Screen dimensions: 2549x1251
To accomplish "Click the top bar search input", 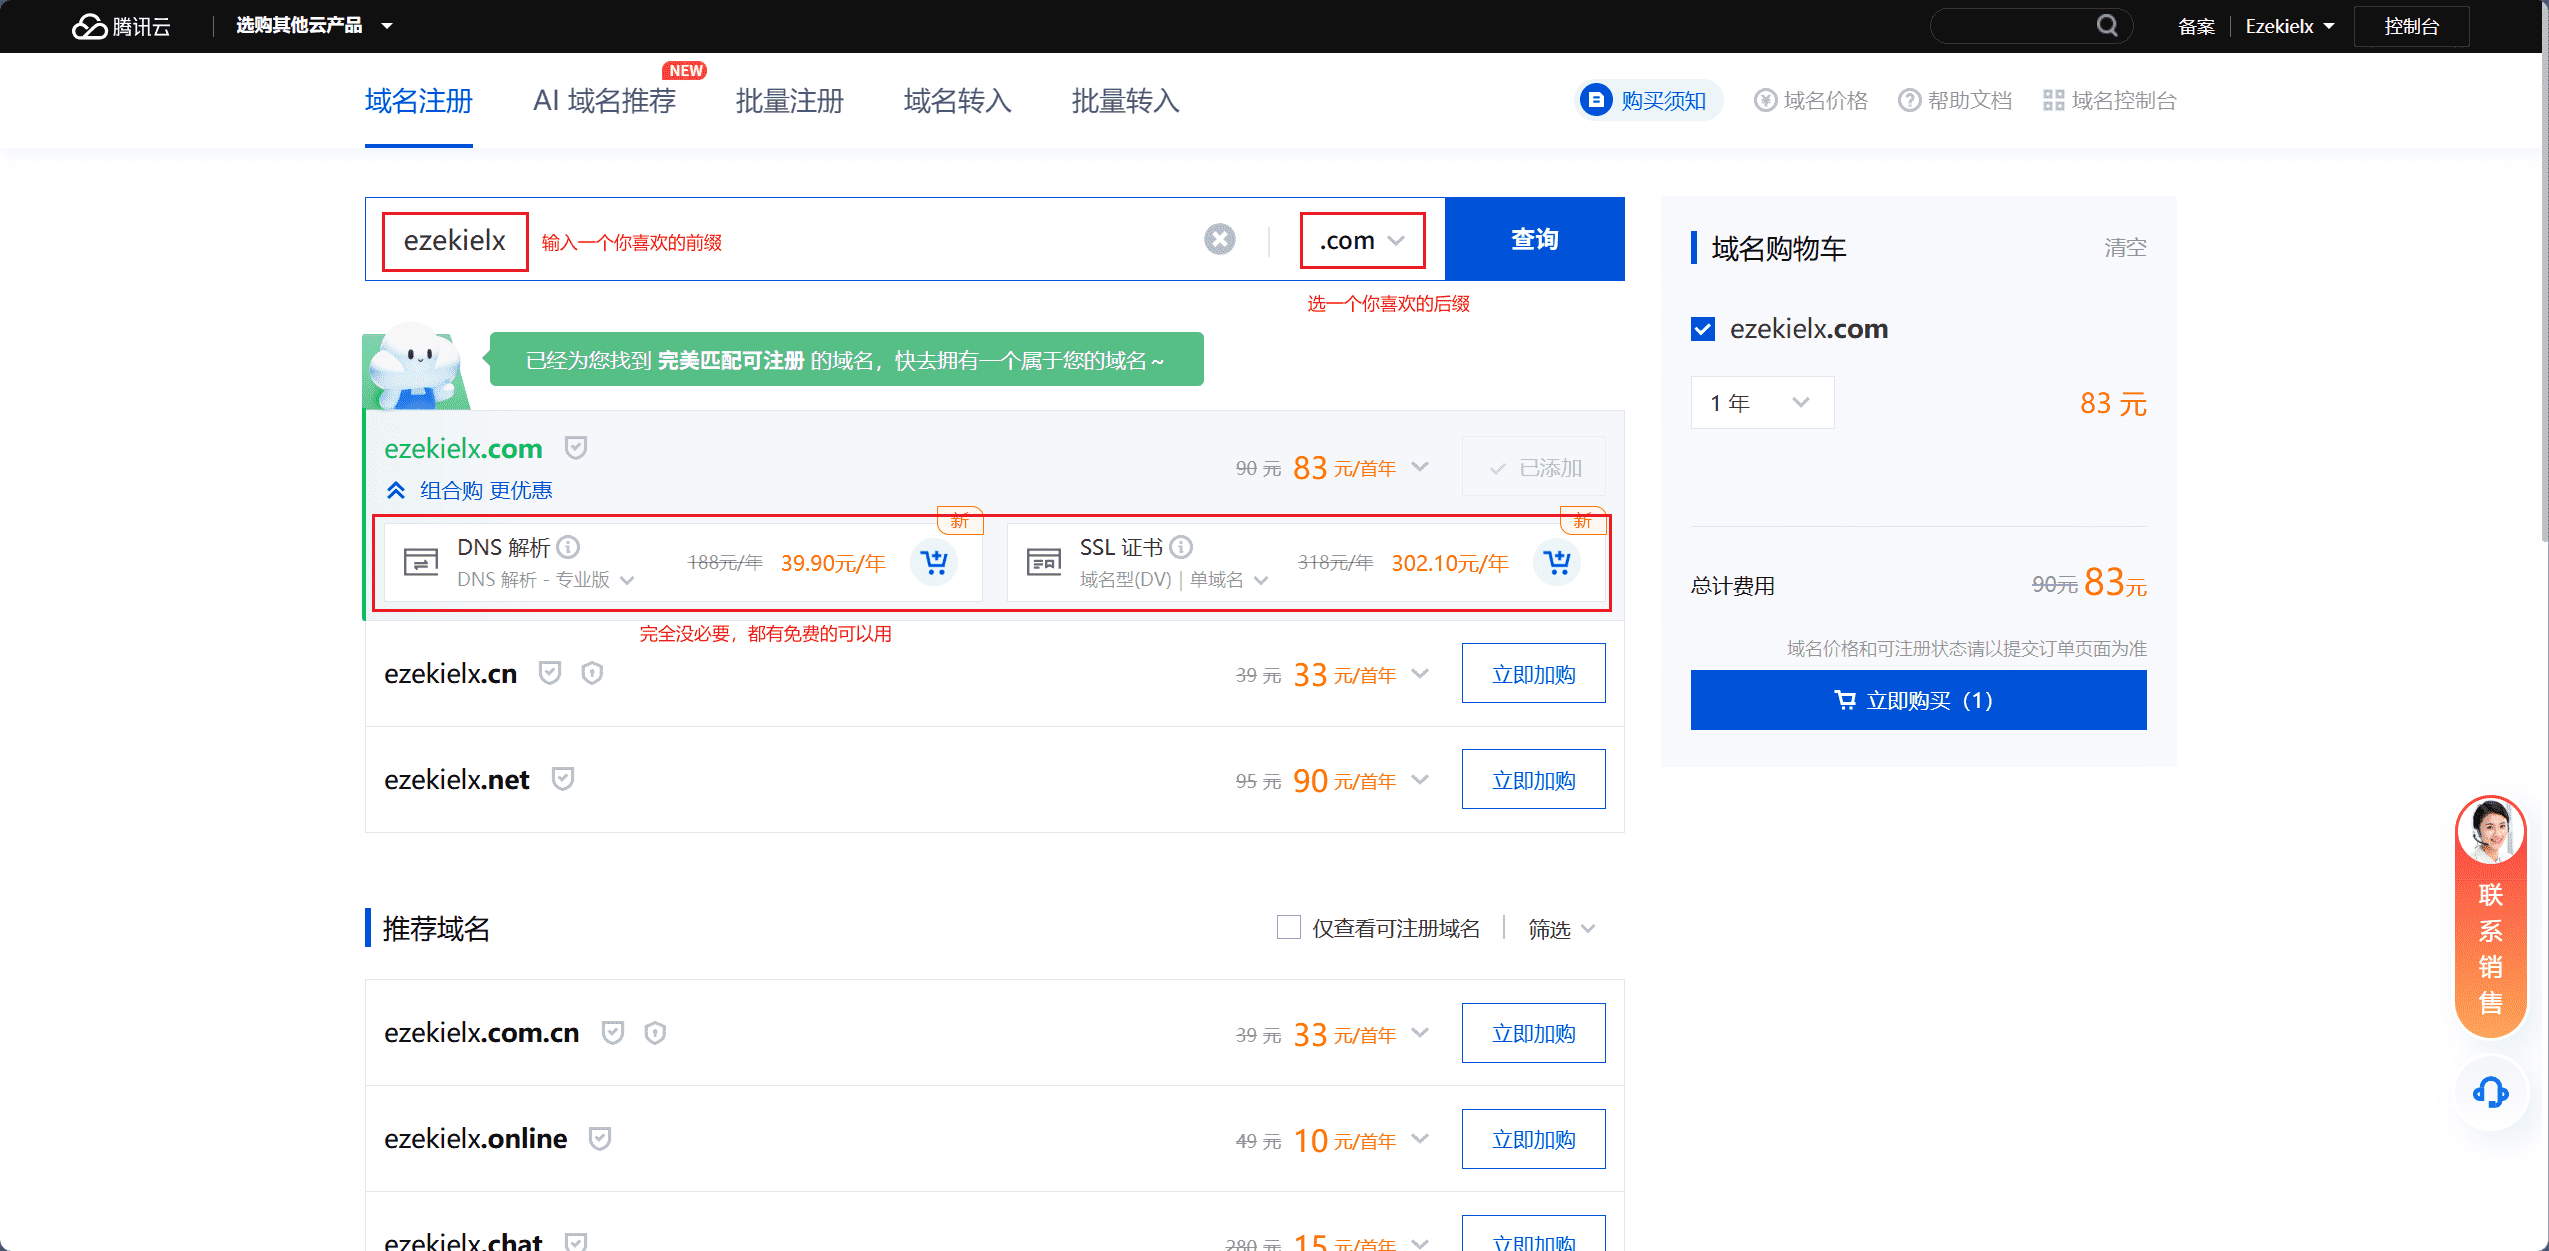I will tap(2012, 26).
